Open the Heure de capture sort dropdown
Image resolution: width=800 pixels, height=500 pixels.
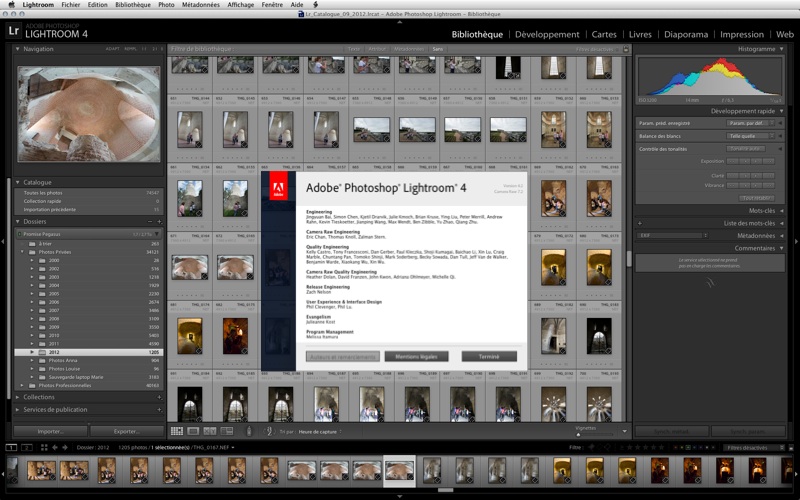click(320, 432)
